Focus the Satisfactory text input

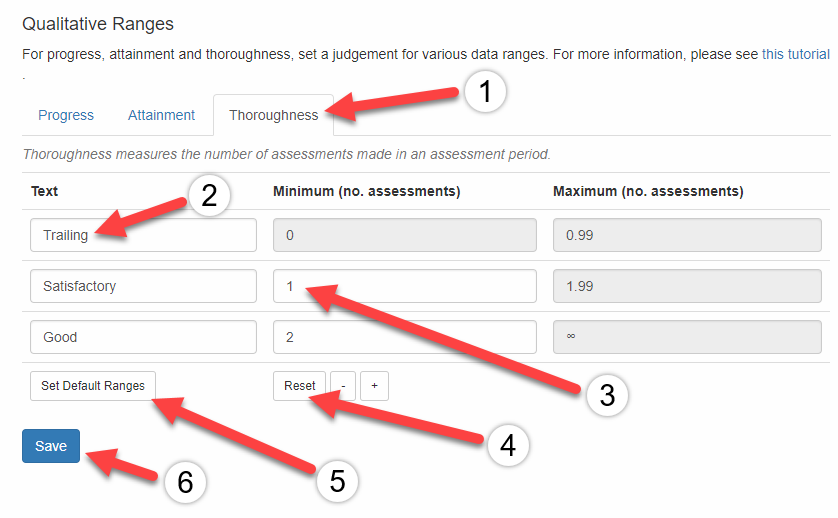click(x=143, y=286)
